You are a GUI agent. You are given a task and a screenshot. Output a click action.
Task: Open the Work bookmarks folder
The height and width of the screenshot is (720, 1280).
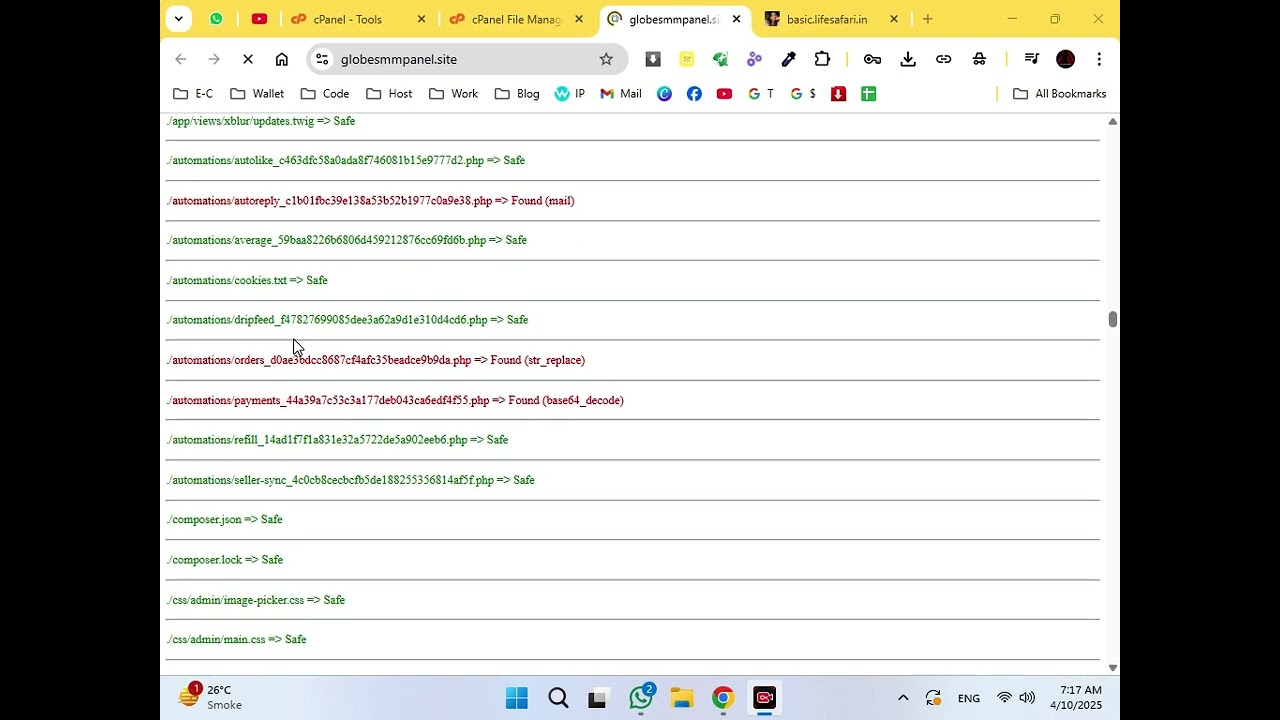(453, 94)
